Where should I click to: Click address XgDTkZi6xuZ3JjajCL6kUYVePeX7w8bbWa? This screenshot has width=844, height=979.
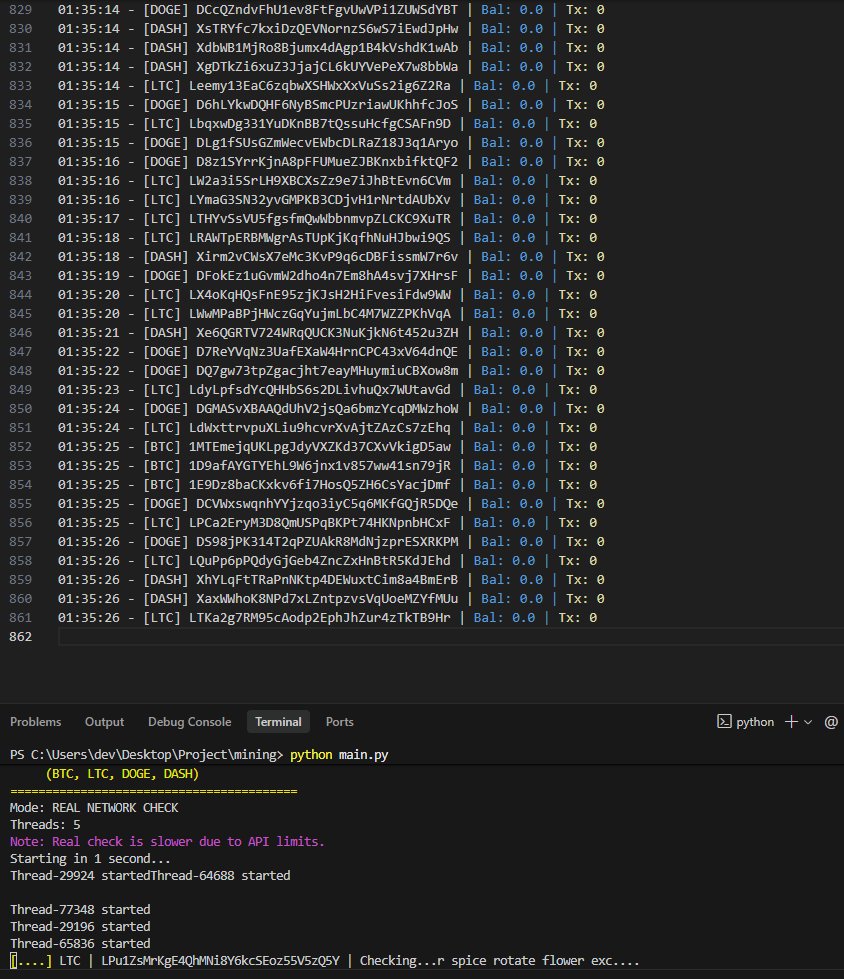point(327,67)
